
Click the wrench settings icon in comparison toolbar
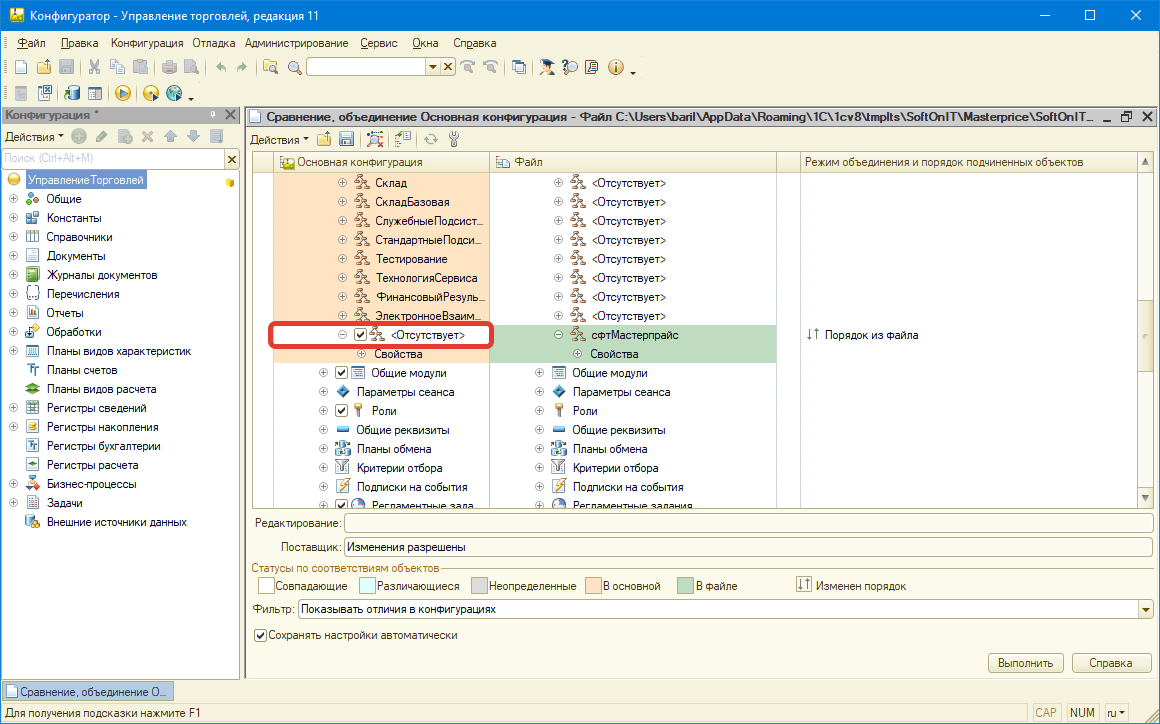pos(453,139)
